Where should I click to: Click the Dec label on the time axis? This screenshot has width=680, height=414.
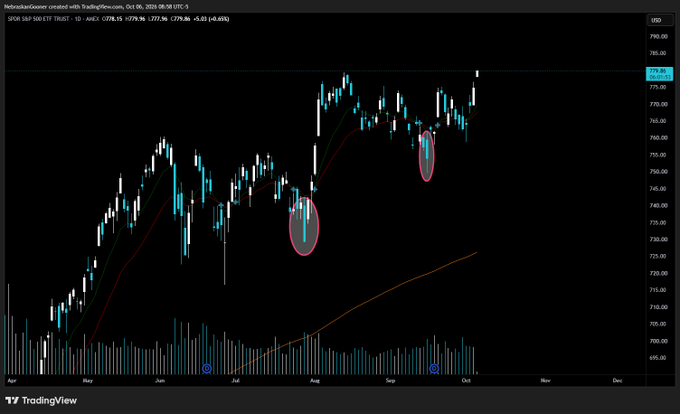tap(618, 381)
